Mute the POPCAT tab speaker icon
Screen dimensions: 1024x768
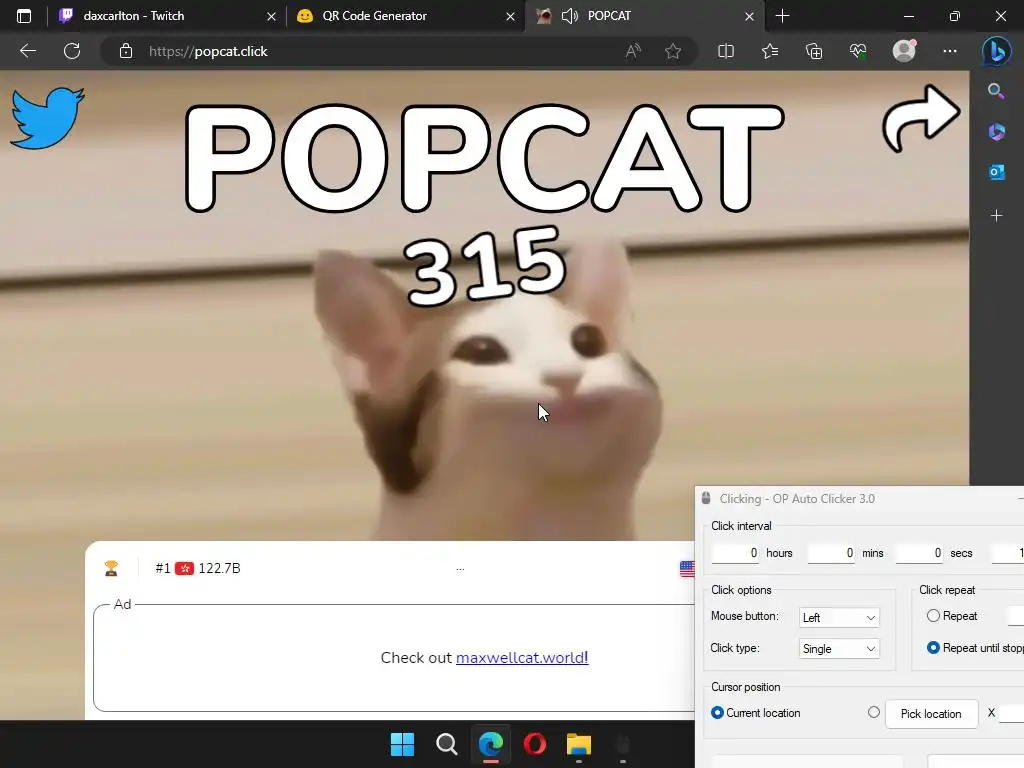click(x=570, y=16)
